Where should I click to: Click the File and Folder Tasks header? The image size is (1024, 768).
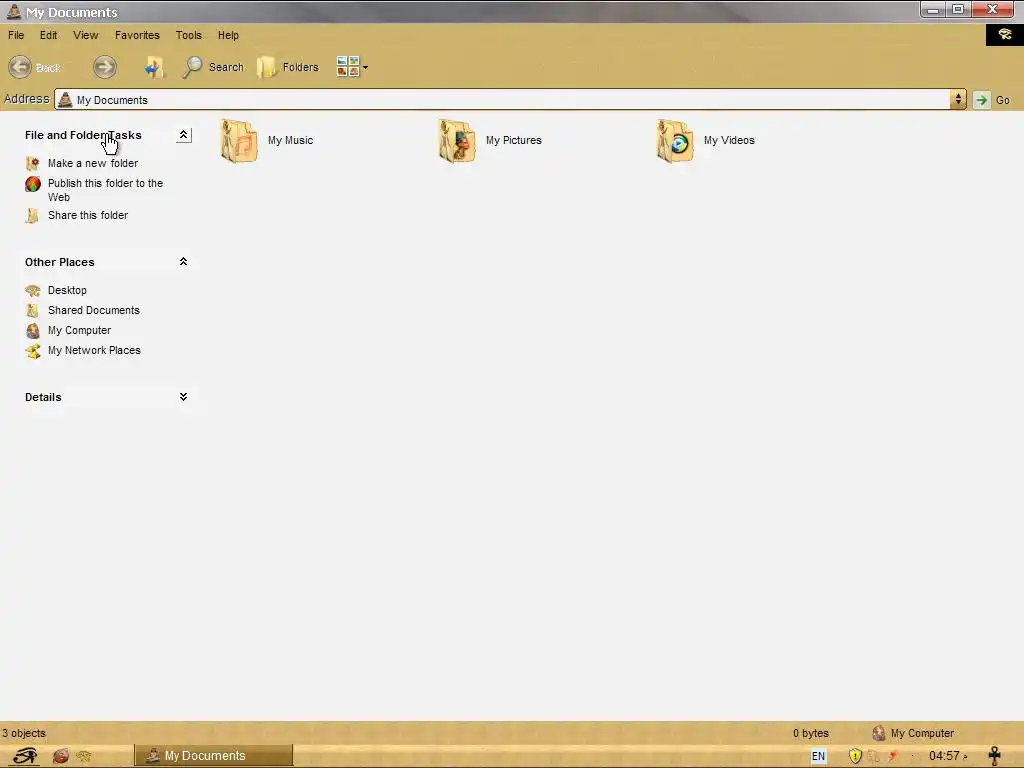coord(83,135)
